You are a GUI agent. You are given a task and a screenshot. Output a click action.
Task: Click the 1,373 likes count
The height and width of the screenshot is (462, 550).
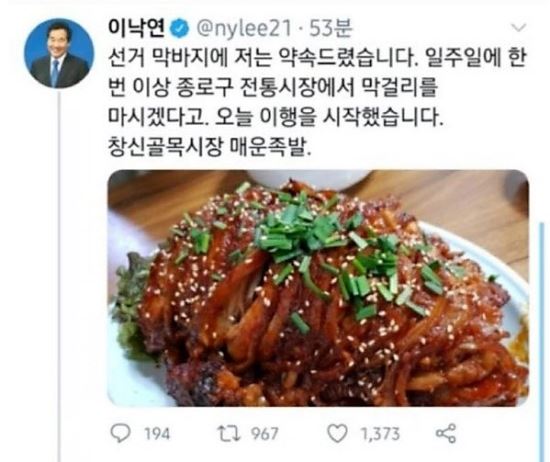pos(380,434)
